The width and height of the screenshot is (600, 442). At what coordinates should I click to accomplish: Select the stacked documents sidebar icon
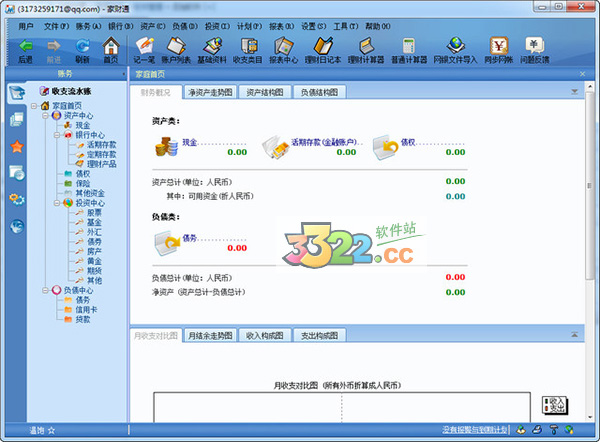pos(17,120)
